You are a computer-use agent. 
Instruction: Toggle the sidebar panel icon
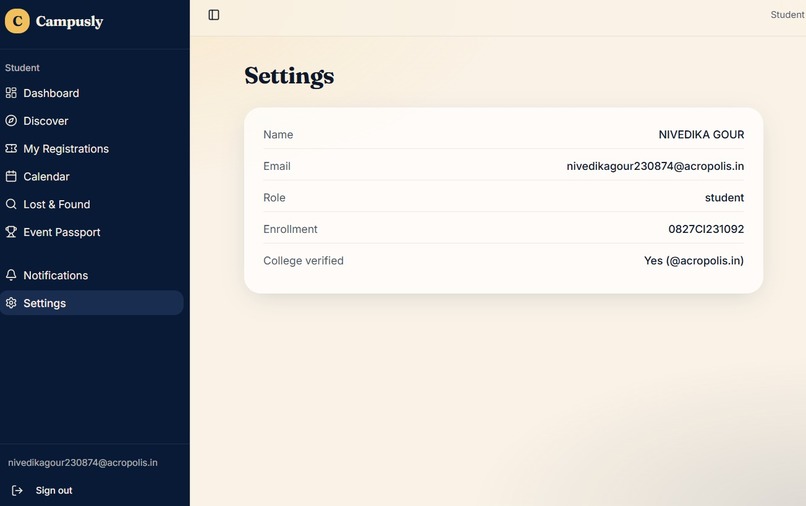point(214,15)
